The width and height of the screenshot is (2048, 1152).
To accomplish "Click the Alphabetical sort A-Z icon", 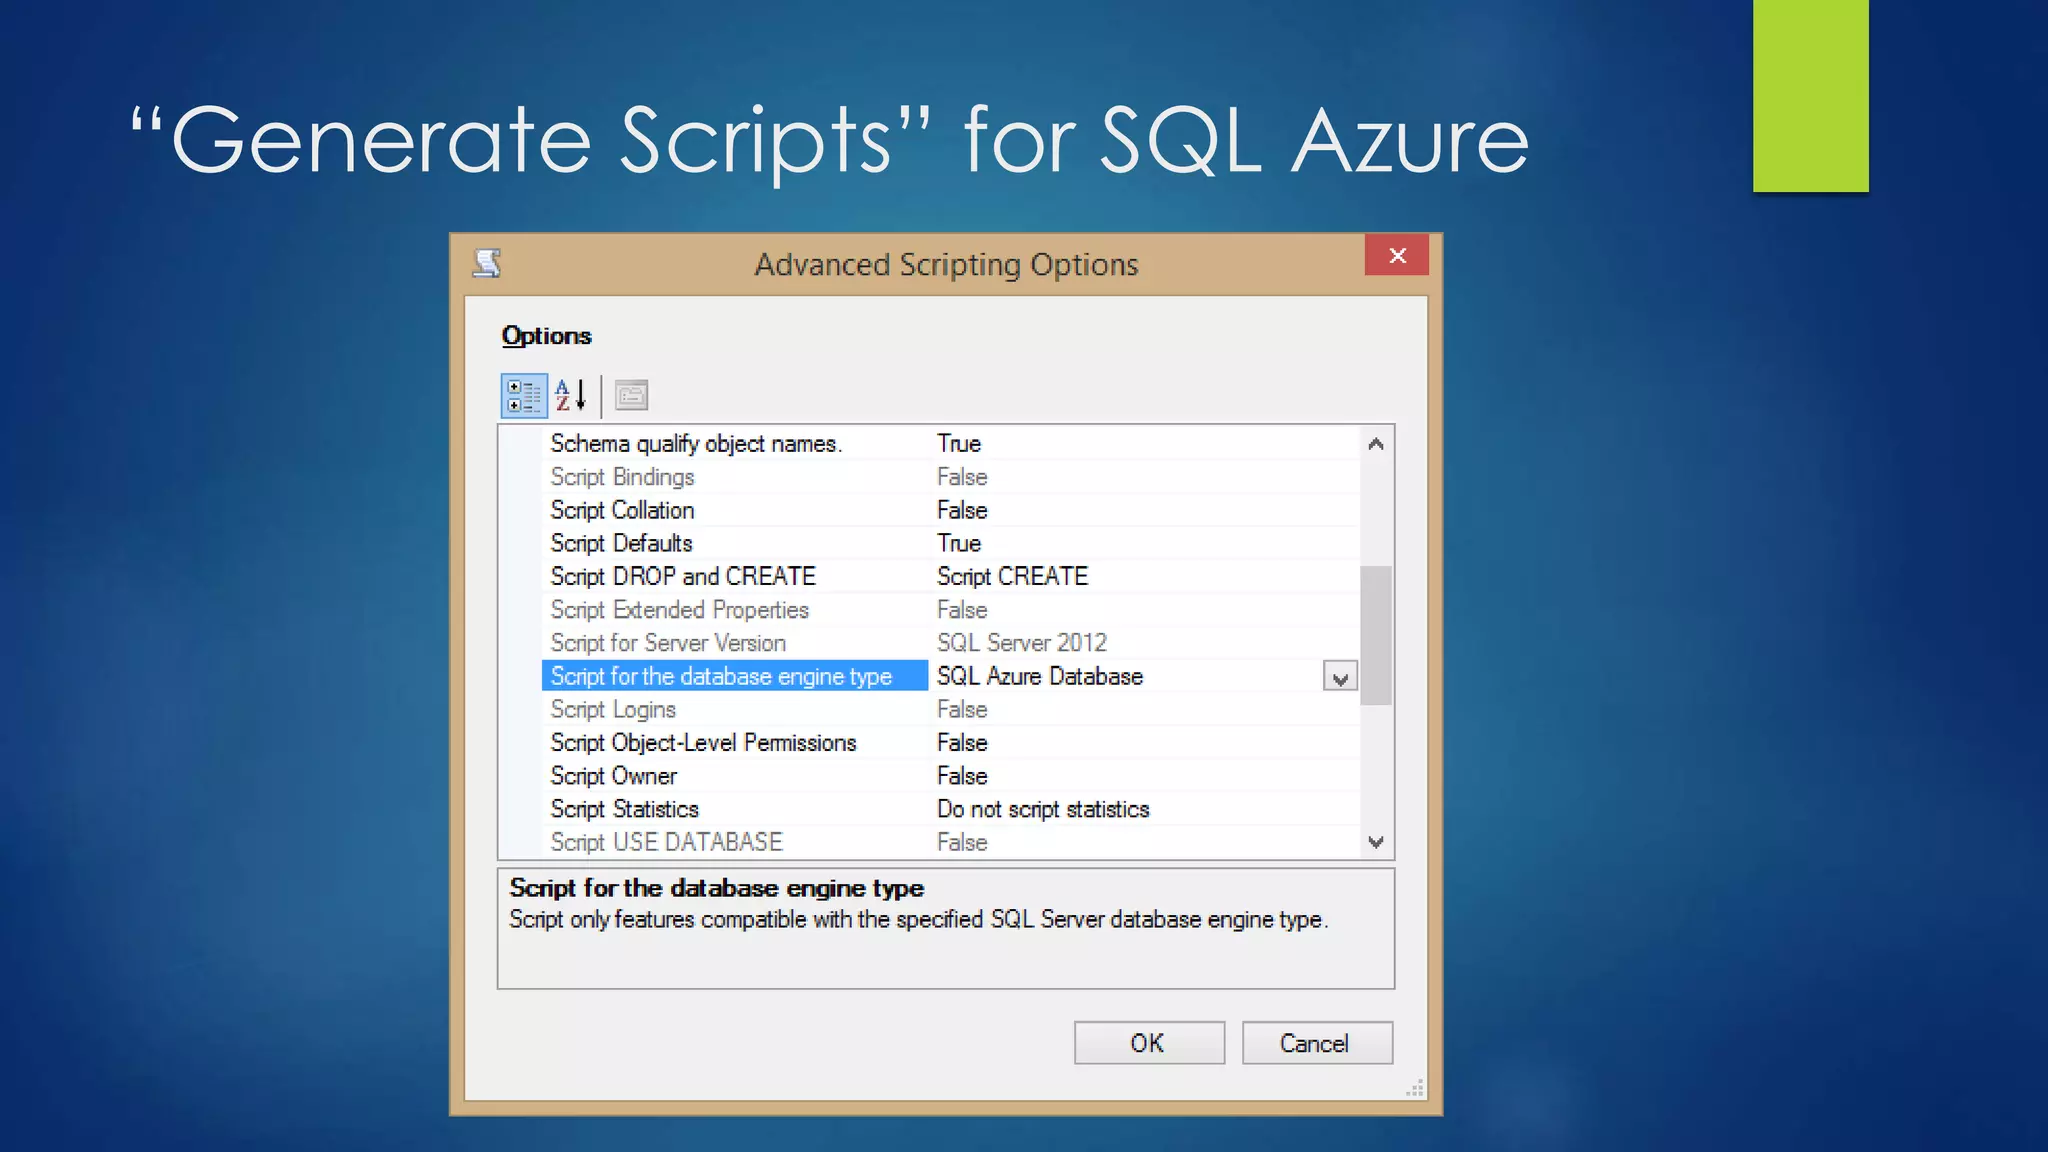I will pyautogui.click(x=570, y=396).
